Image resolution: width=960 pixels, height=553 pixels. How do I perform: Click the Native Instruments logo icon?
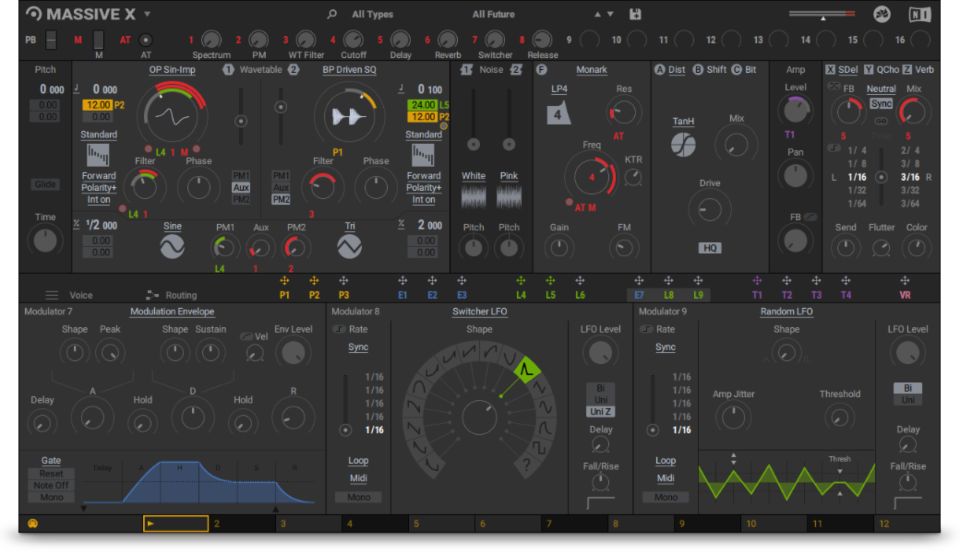click(x=921, y=14)
